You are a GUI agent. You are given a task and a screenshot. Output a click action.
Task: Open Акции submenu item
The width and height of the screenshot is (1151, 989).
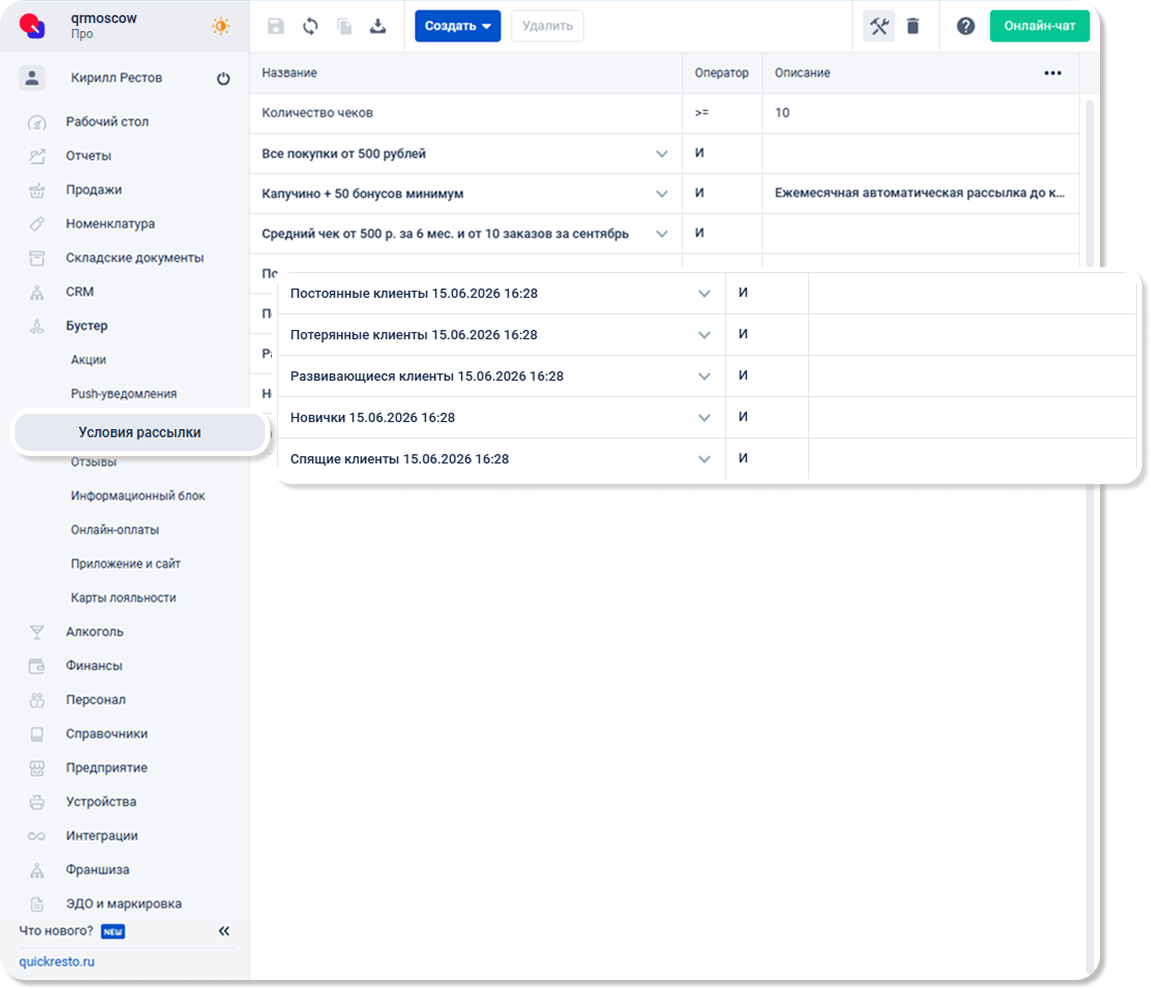pyautogui.click(x=88, y=360)
